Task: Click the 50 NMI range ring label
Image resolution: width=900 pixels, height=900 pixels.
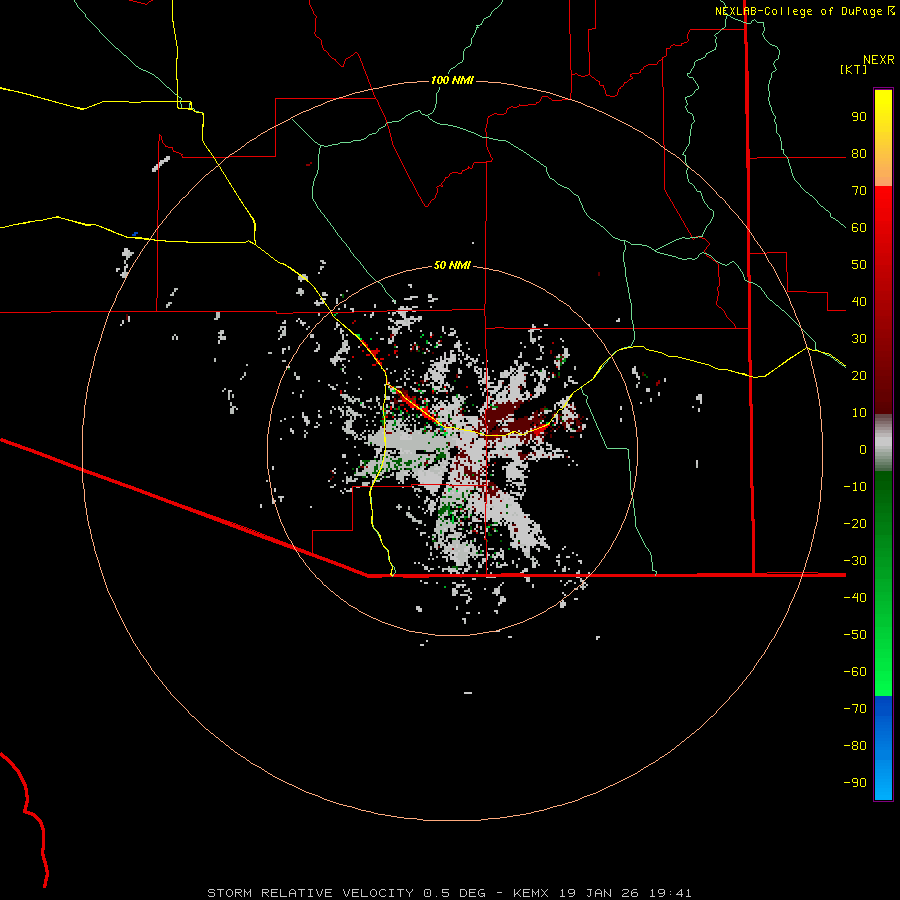Action: (x=452, y=265)
